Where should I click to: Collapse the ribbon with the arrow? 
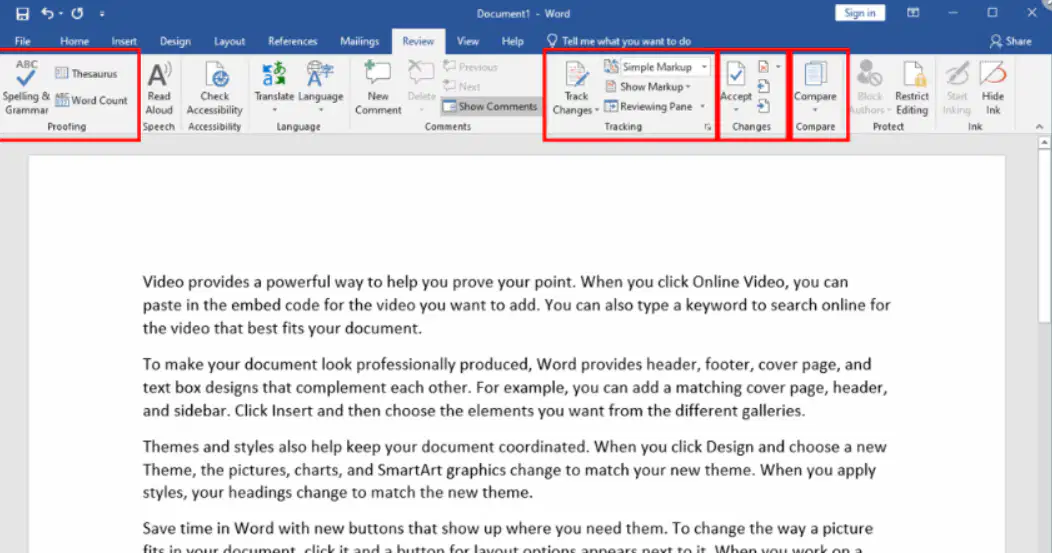(1039, 127)
